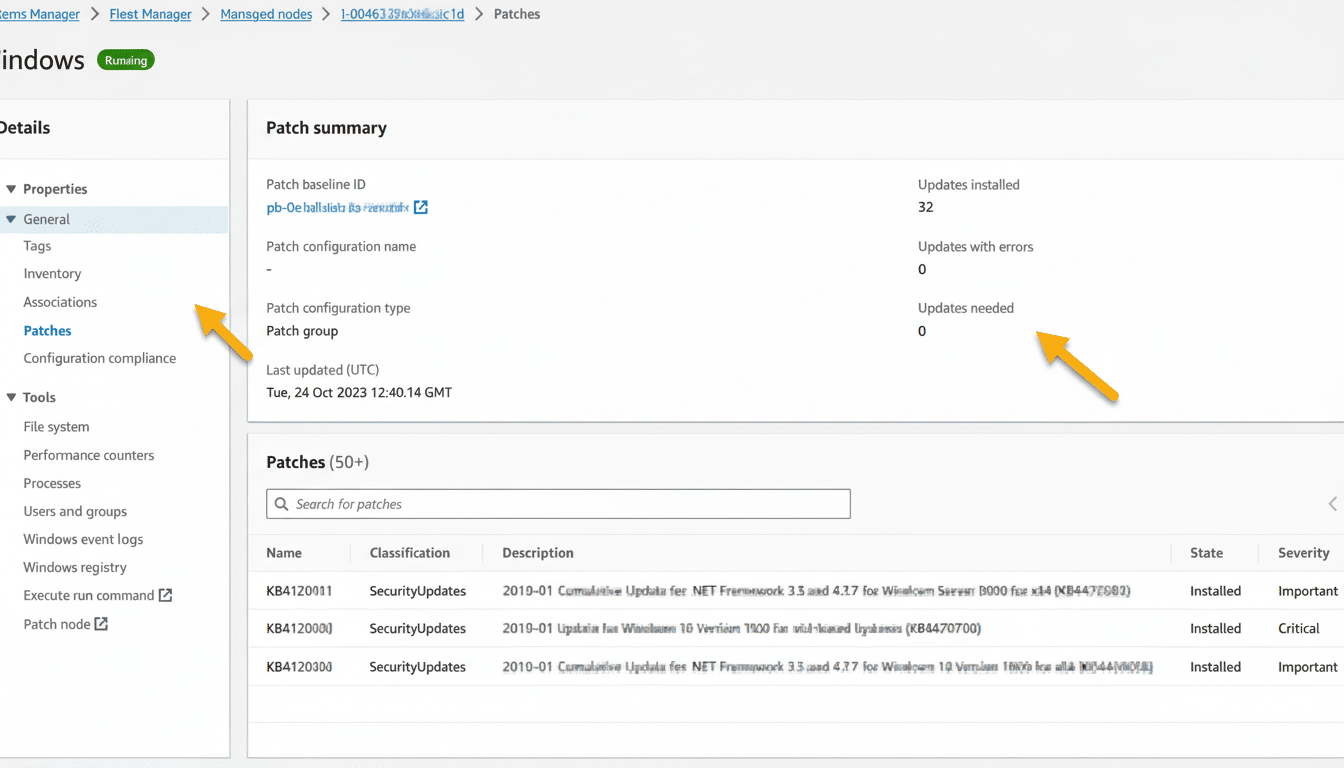Click the right chevron beside the Patches table

[x=1332, y=503]
